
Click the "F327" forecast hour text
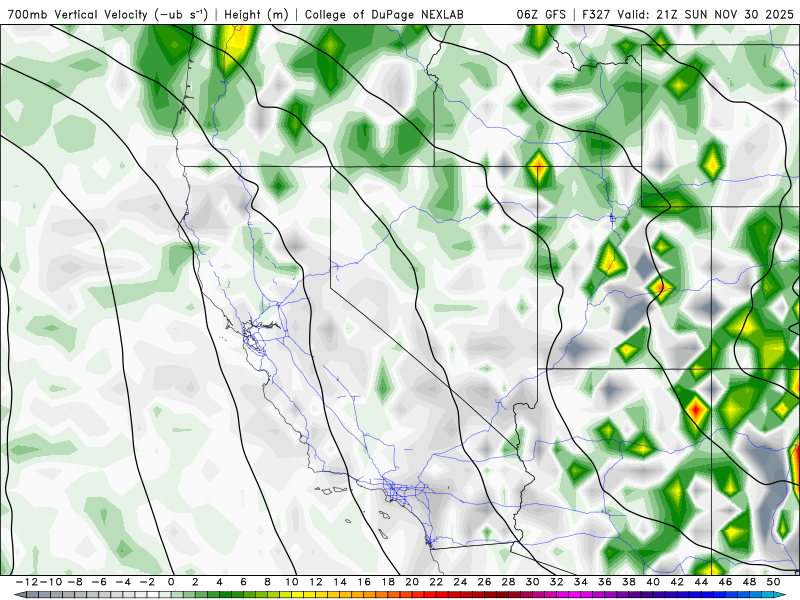click(x=597, y=15)
